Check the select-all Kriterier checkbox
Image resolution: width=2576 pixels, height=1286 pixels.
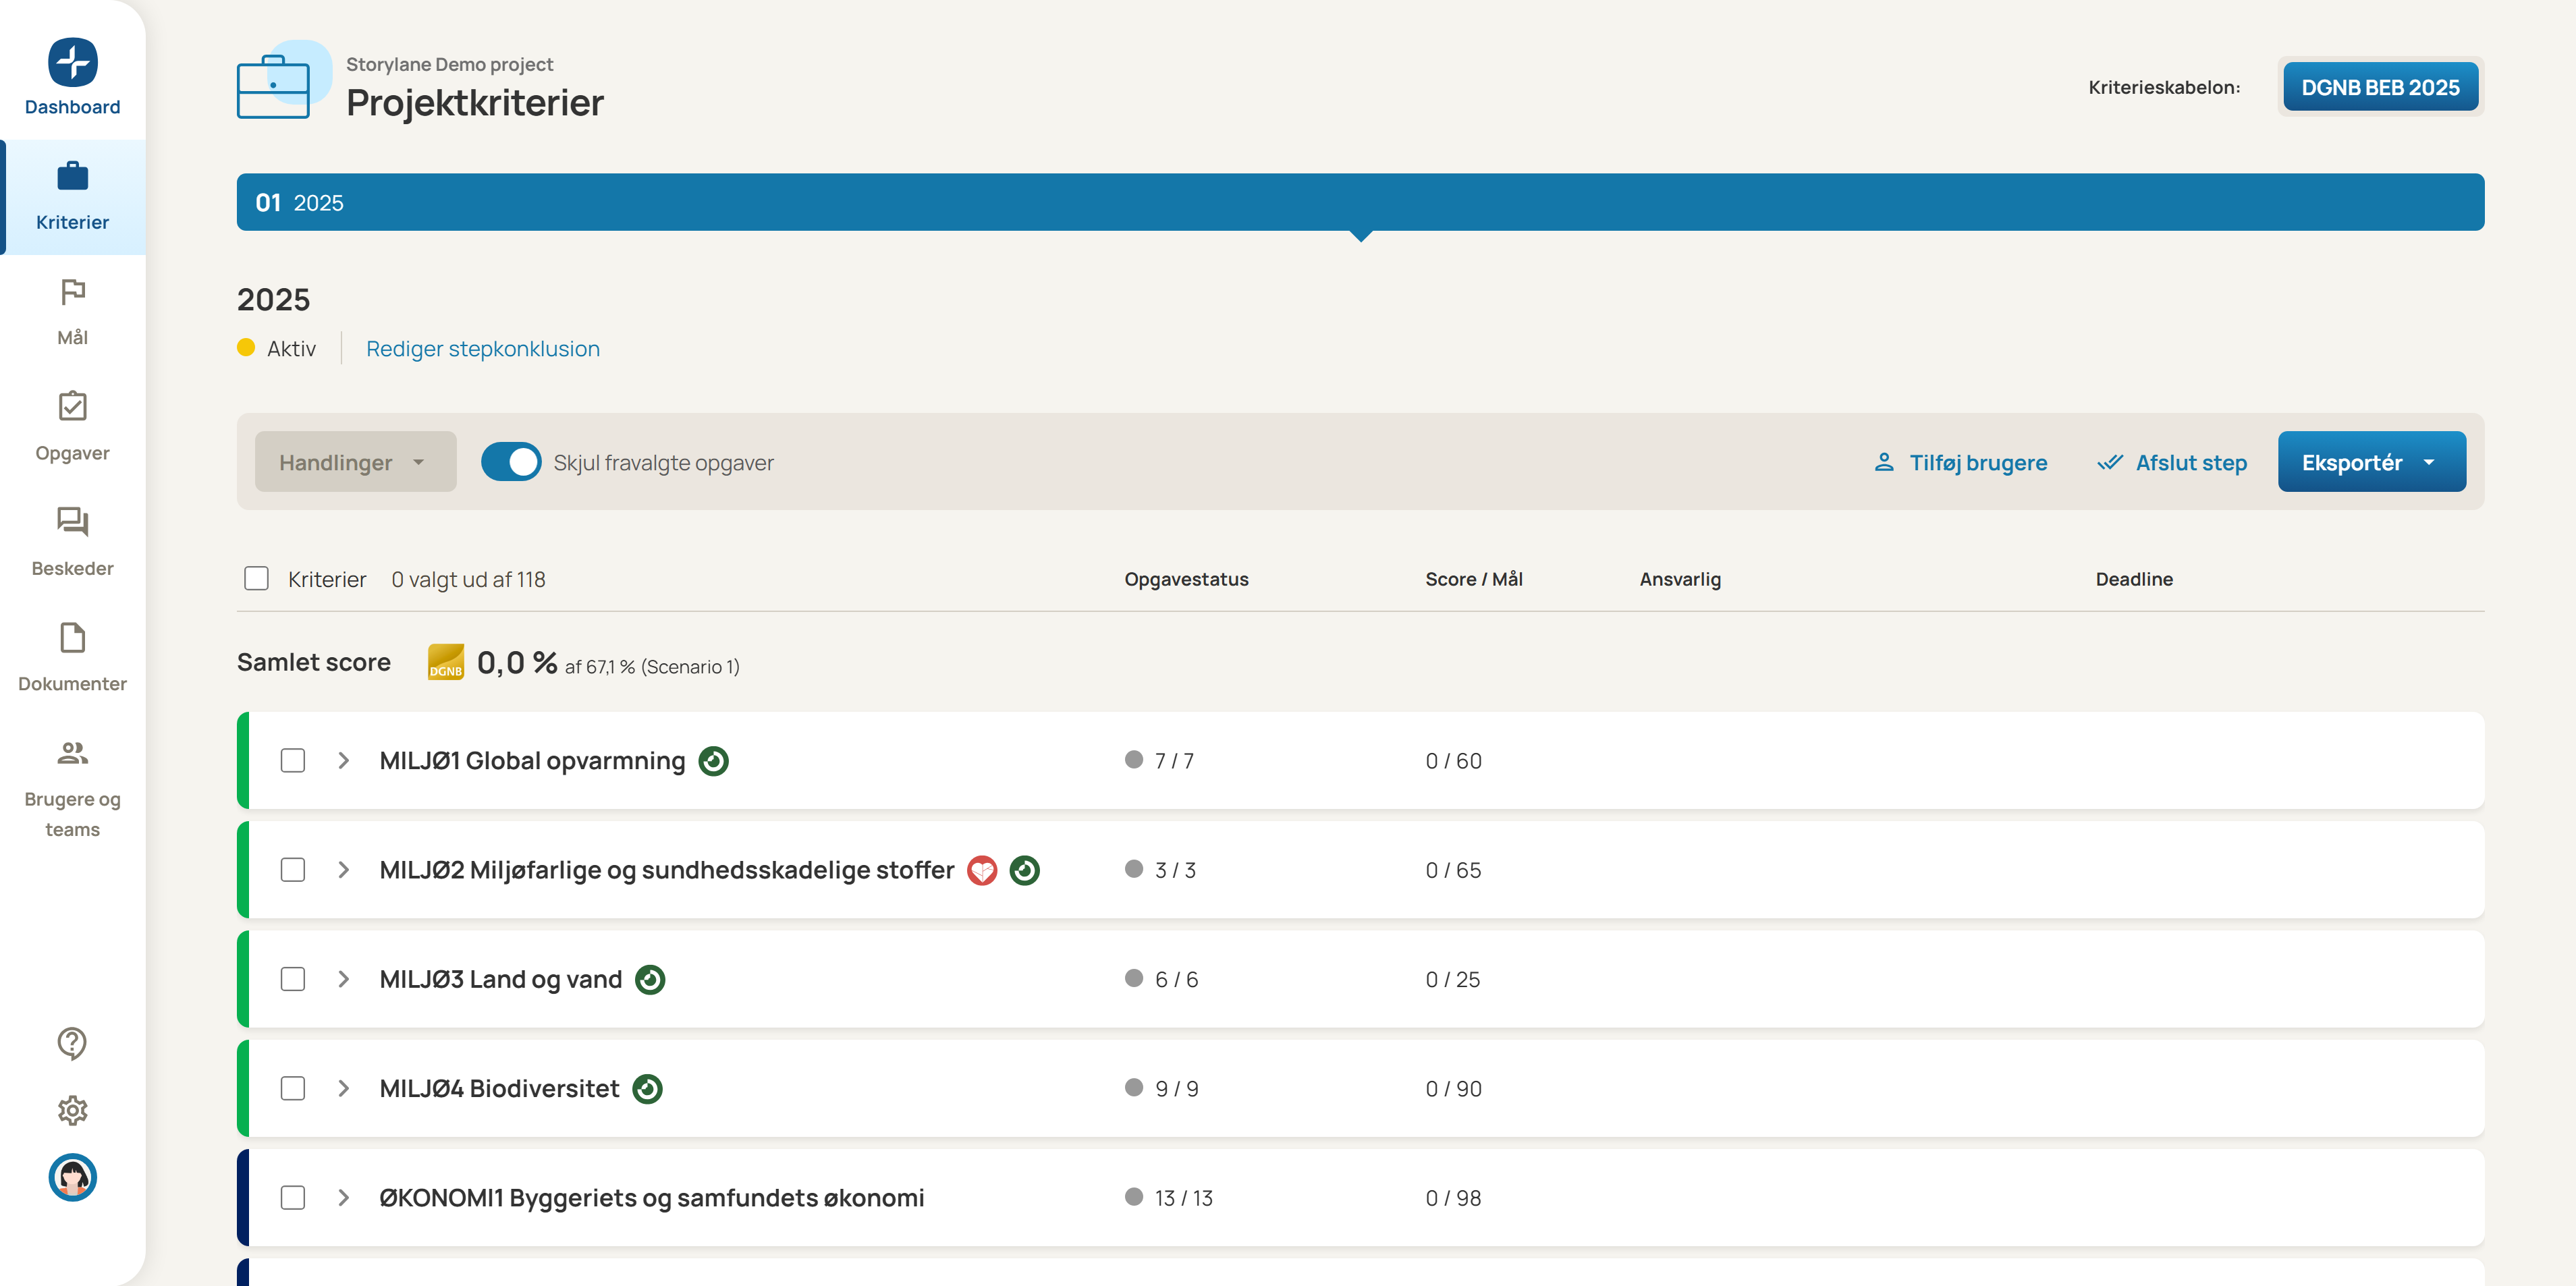(256, 579)
